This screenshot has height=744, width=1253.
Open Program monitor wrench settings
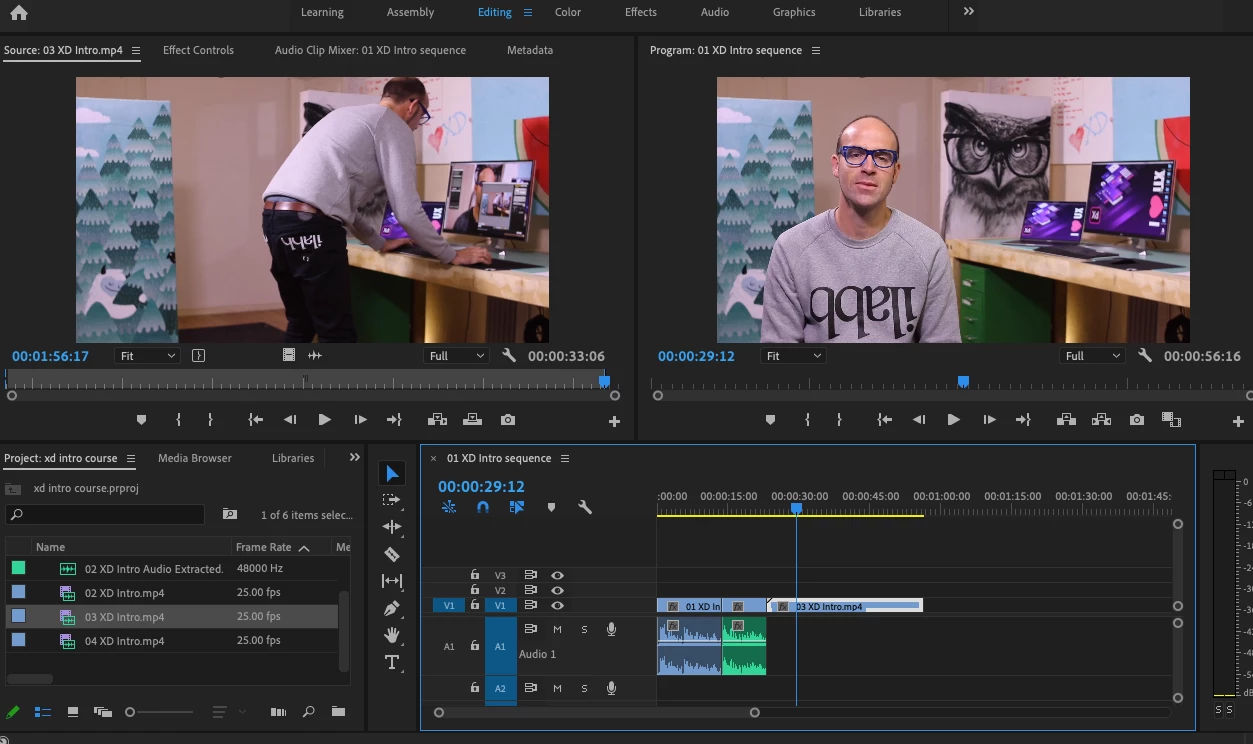[x=1145, y=355]
